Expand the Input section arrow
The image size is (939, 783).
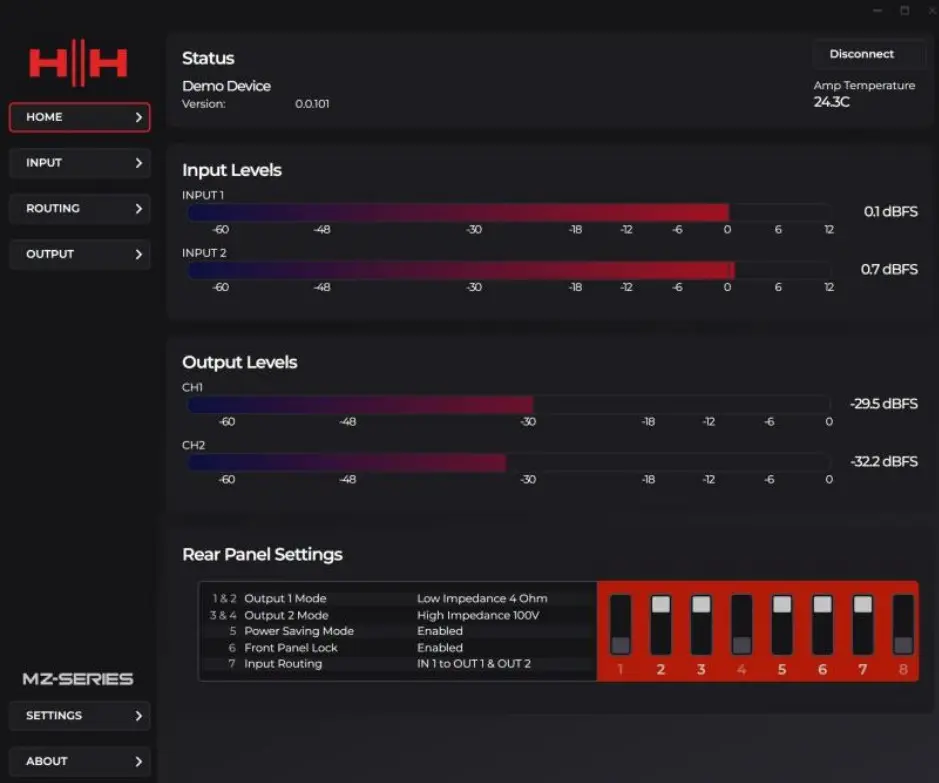click(138, 163)
